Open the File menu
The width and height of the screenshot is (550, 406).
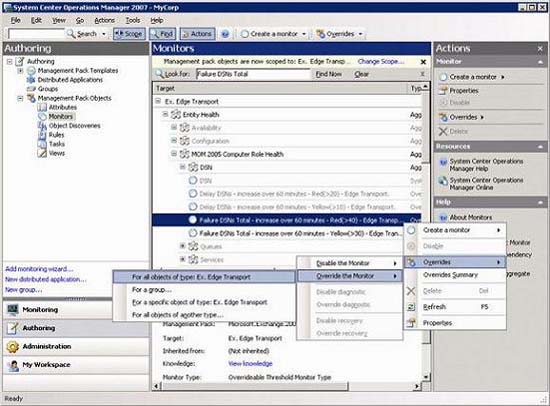click(15, 20)
